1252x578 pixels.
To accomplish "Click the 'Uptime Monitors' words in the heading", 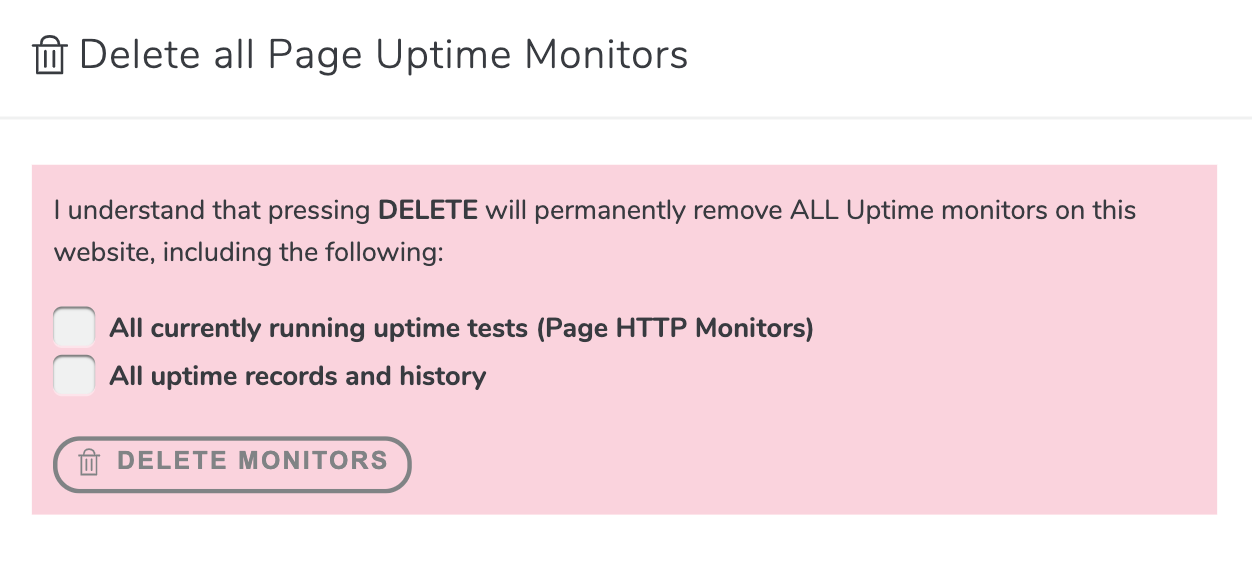I will click(532, 55).
